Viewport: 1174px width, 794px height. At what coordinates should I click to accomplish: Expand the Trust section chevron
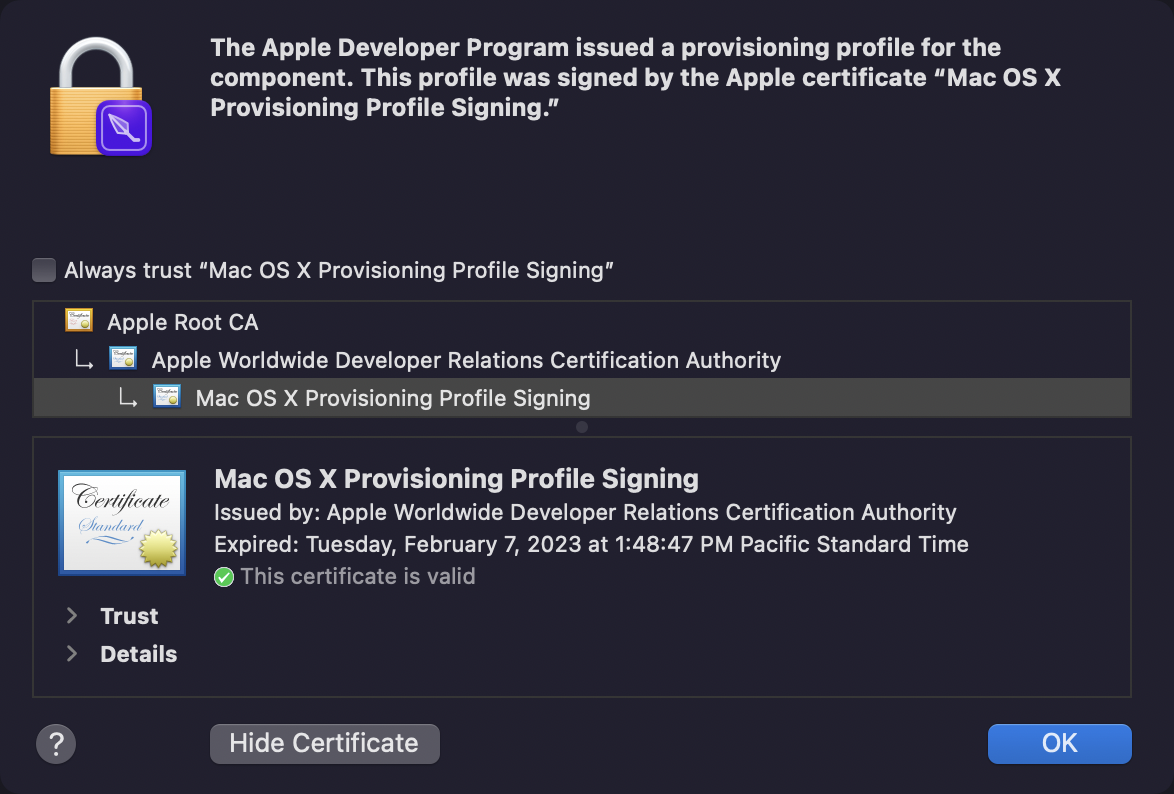(72, 616)
